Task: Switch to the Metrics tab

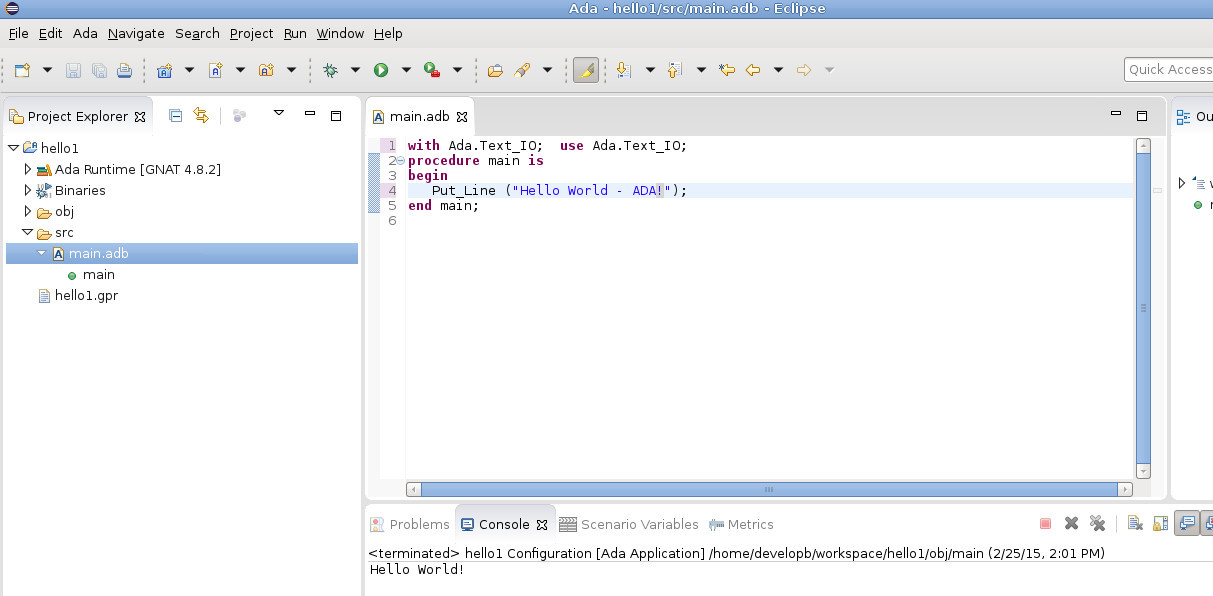Action: (742, 524)
